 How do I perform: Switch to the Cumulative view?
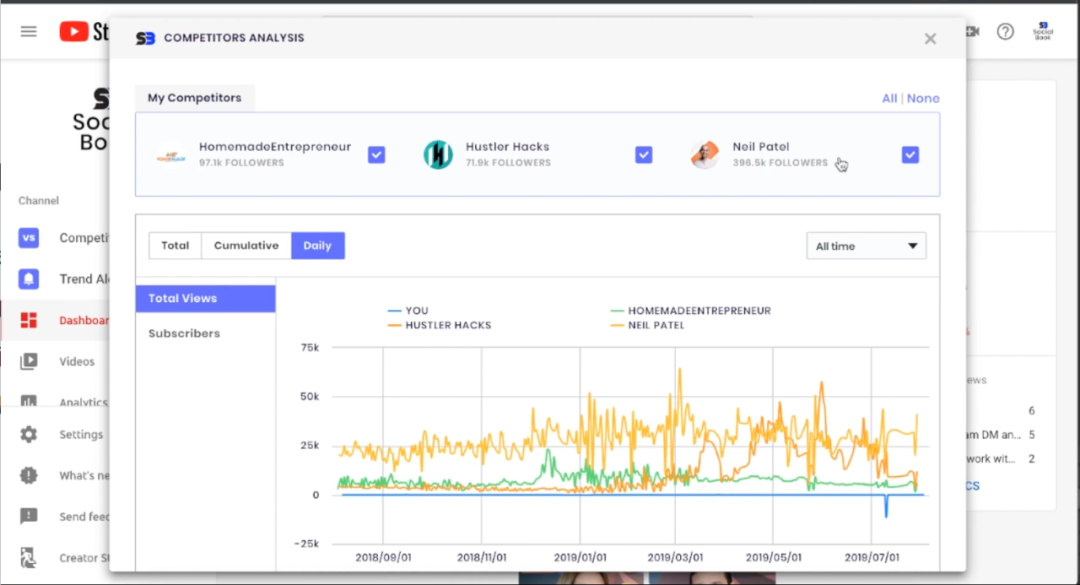click(246, 246)
